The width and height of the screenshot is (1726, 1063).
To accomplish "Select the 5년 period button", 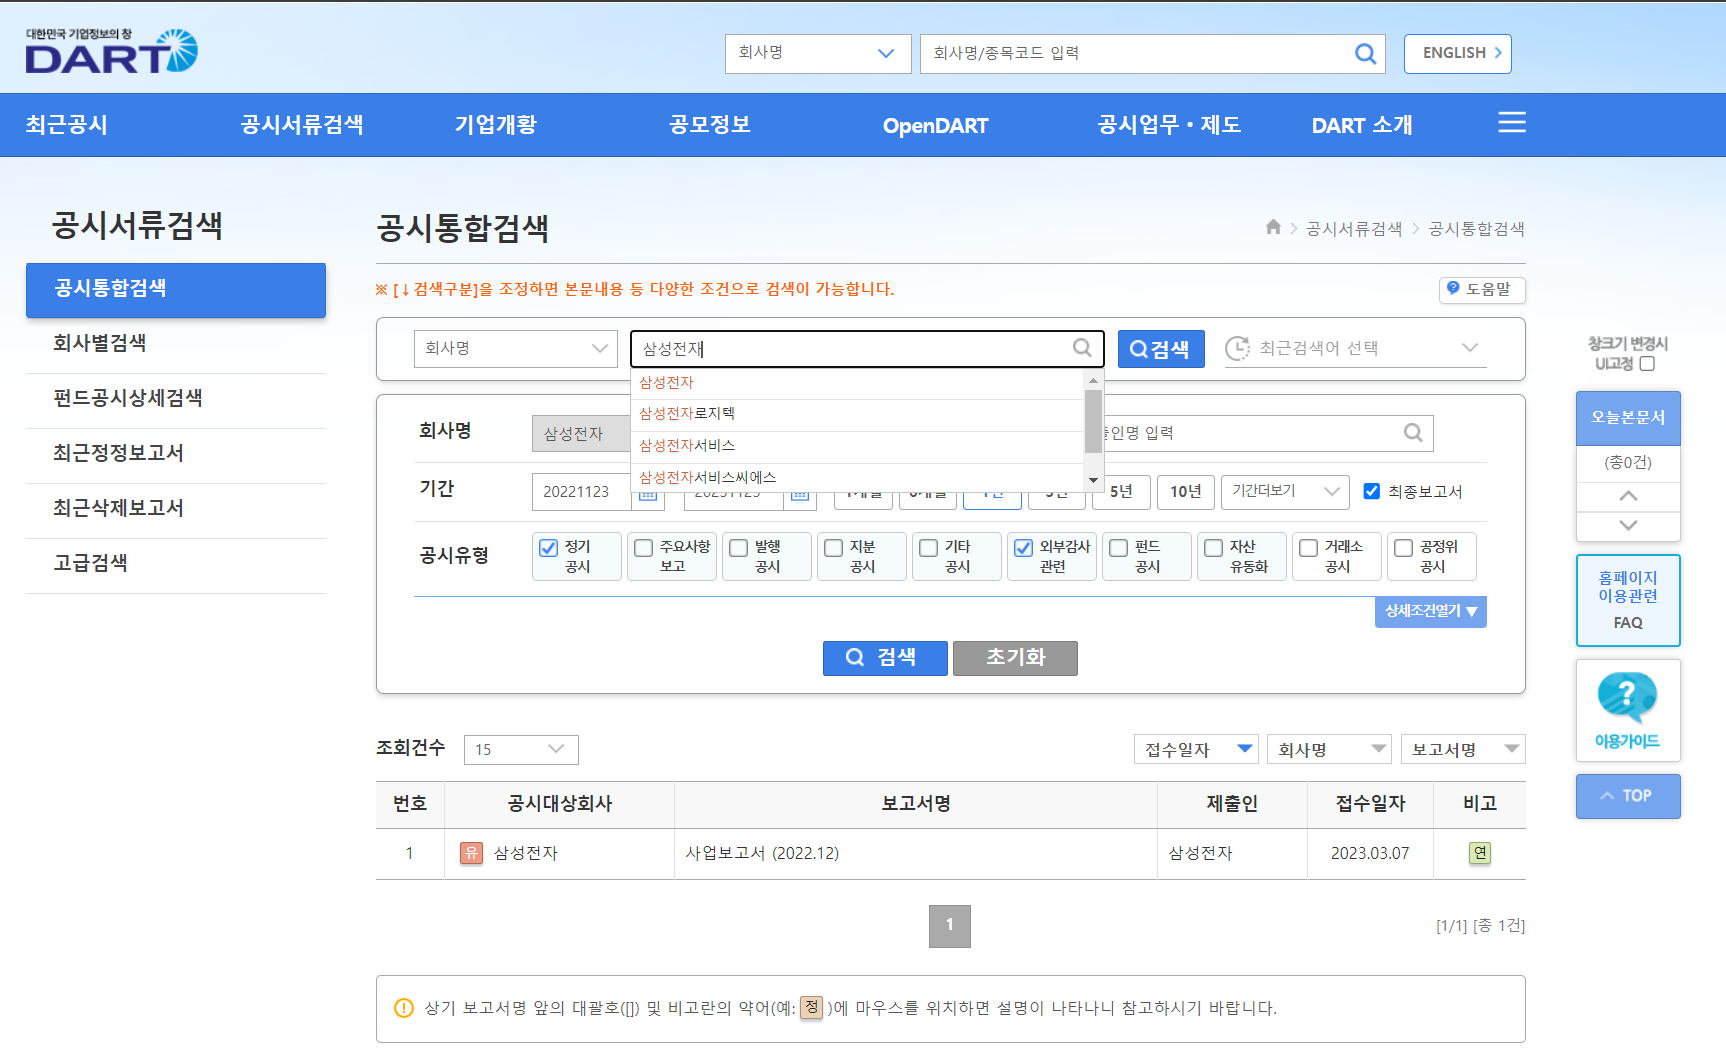I will [1121, 491].
